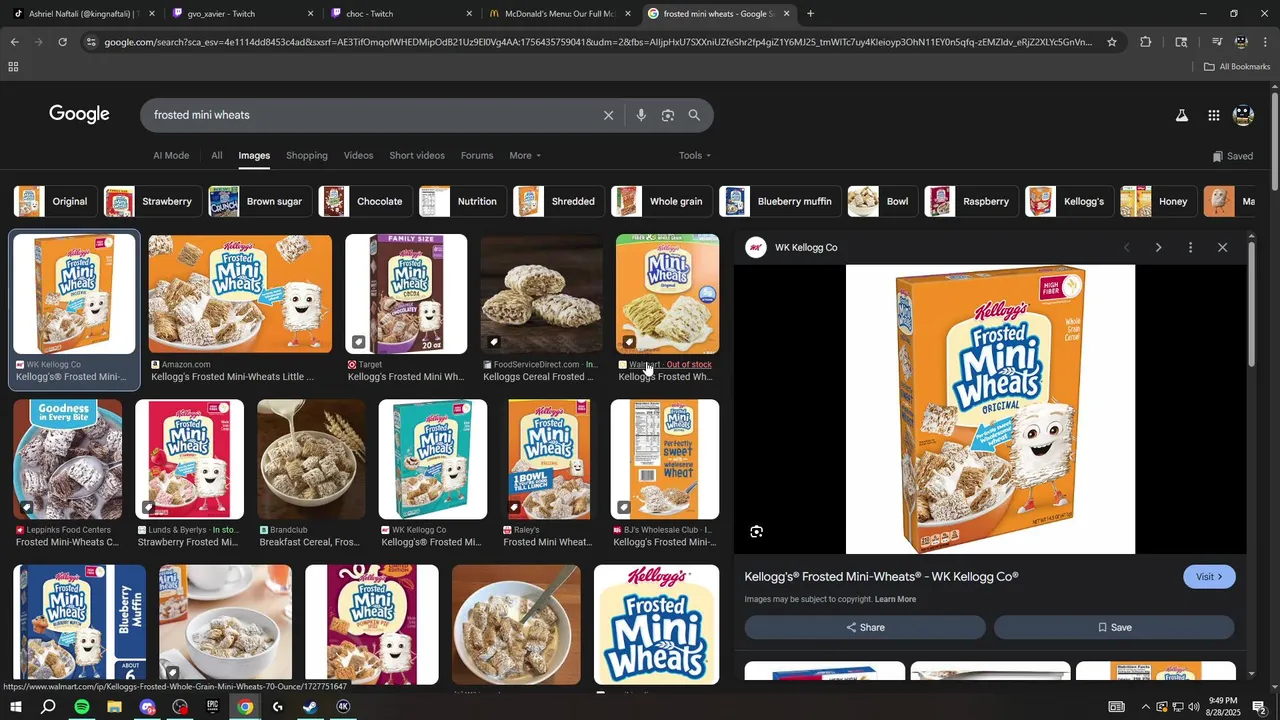Go back to previous page

point(14,42)
